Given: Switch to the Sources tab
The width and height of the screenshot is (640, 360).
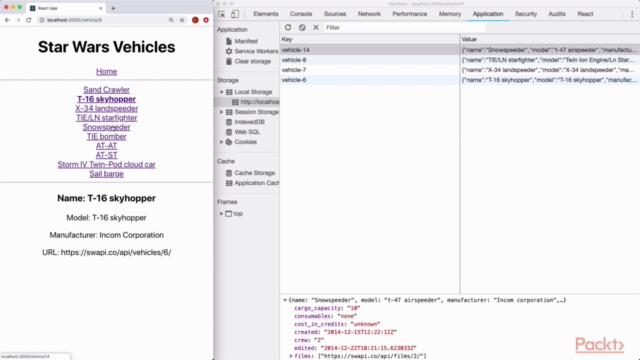Looking at the screenshot, I should [x=335, y=14].
